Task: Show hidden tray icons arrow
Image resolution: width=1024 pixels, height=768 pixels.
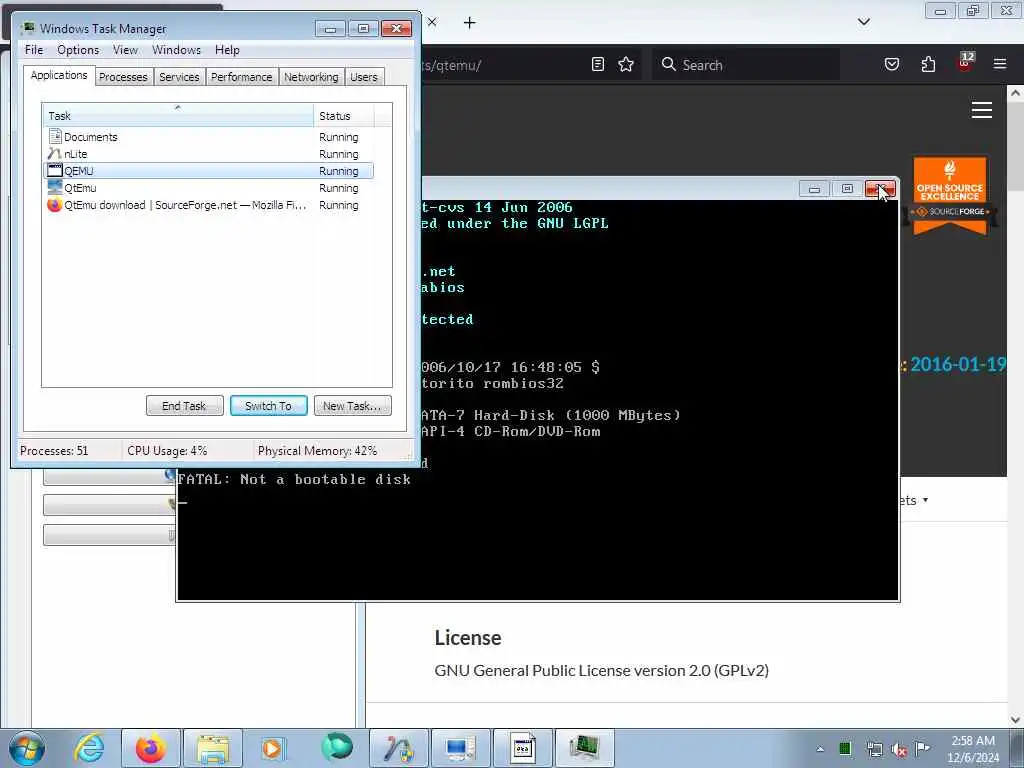Action: pyautogui.click(x=820, y=749)
